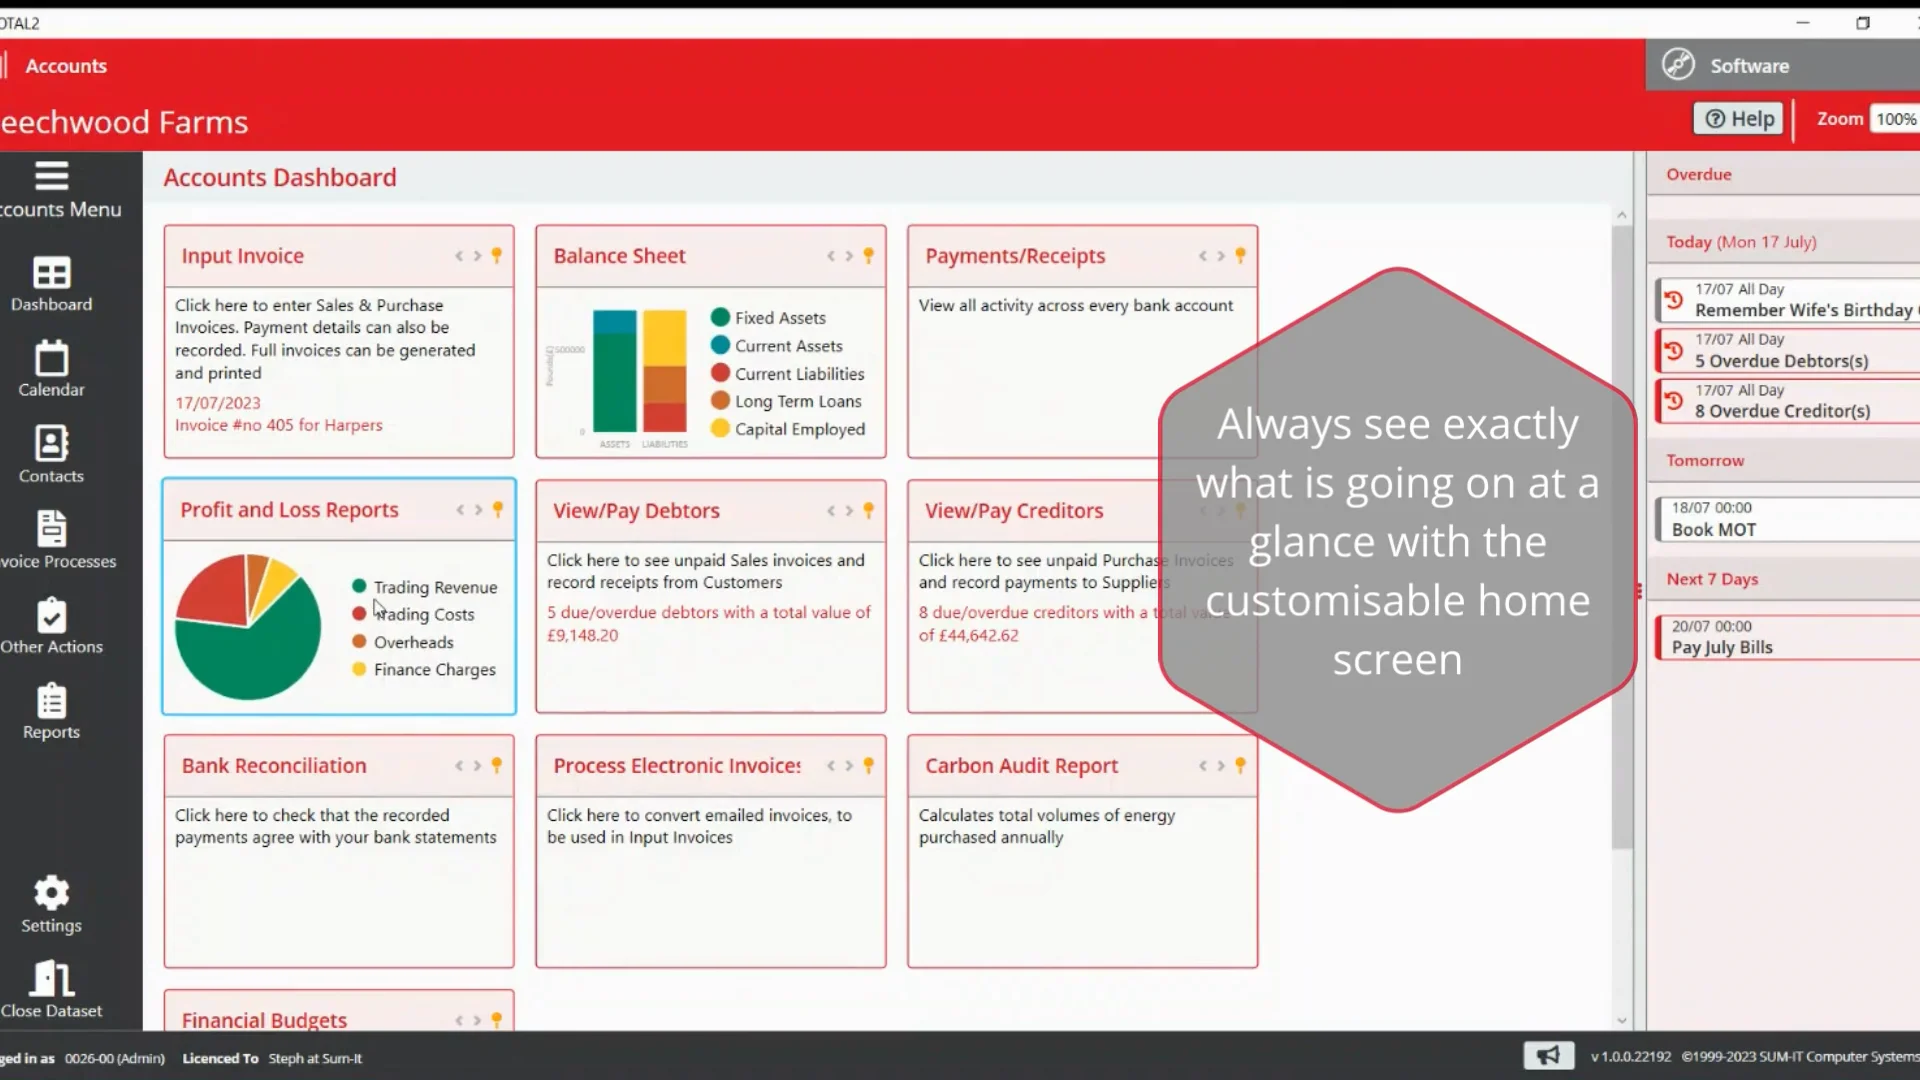The height and width of the screenshot is (1080, 1920).
Task: Click the forward arrow on Profit and Loss Reports
Action: [x=477, y=509]
